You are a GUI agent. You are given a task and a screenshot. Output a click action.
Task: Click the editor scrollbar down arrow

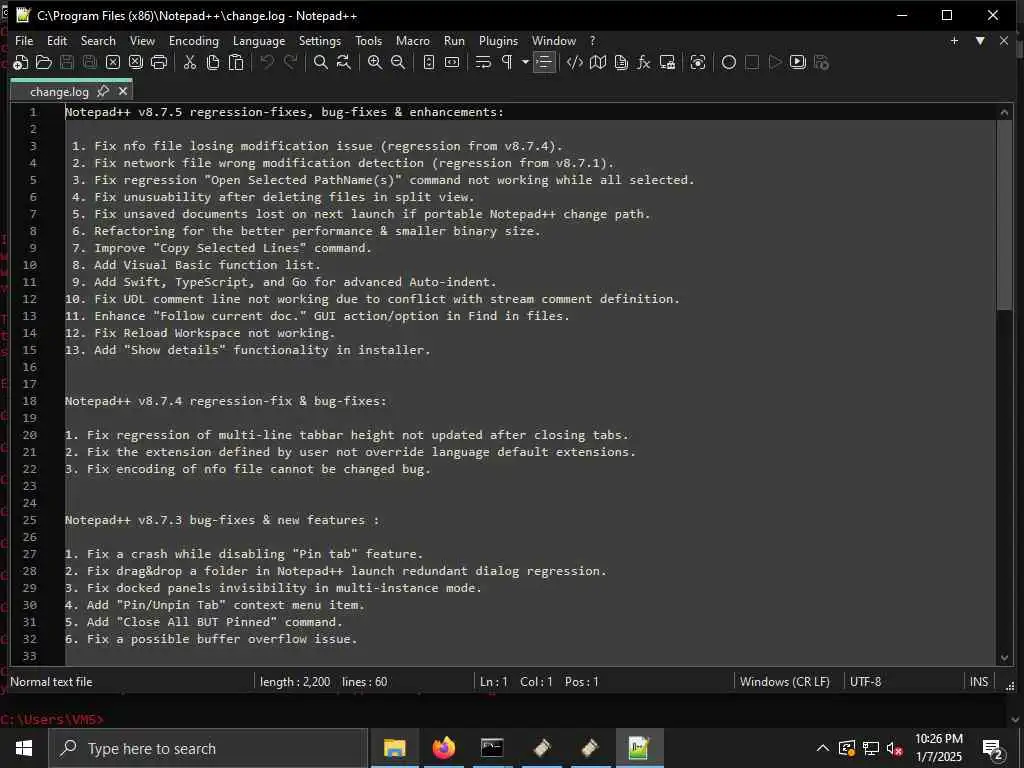point(1004,658)
